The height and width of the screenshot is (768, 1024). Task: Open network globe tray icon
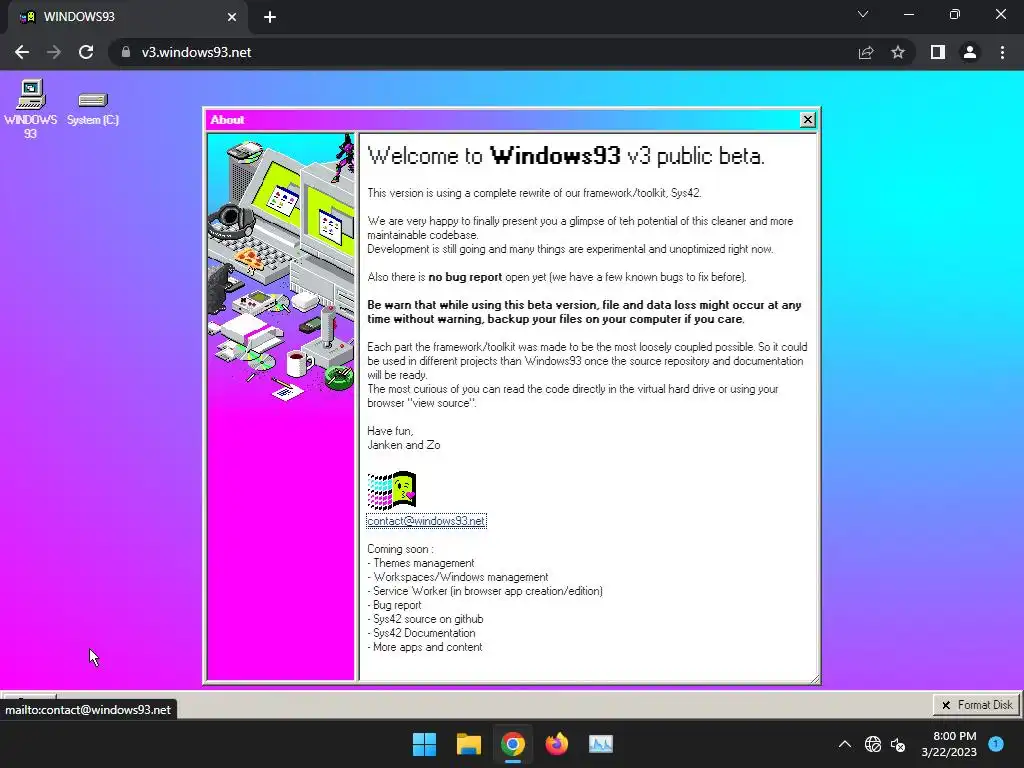click(x=872, y=744)
